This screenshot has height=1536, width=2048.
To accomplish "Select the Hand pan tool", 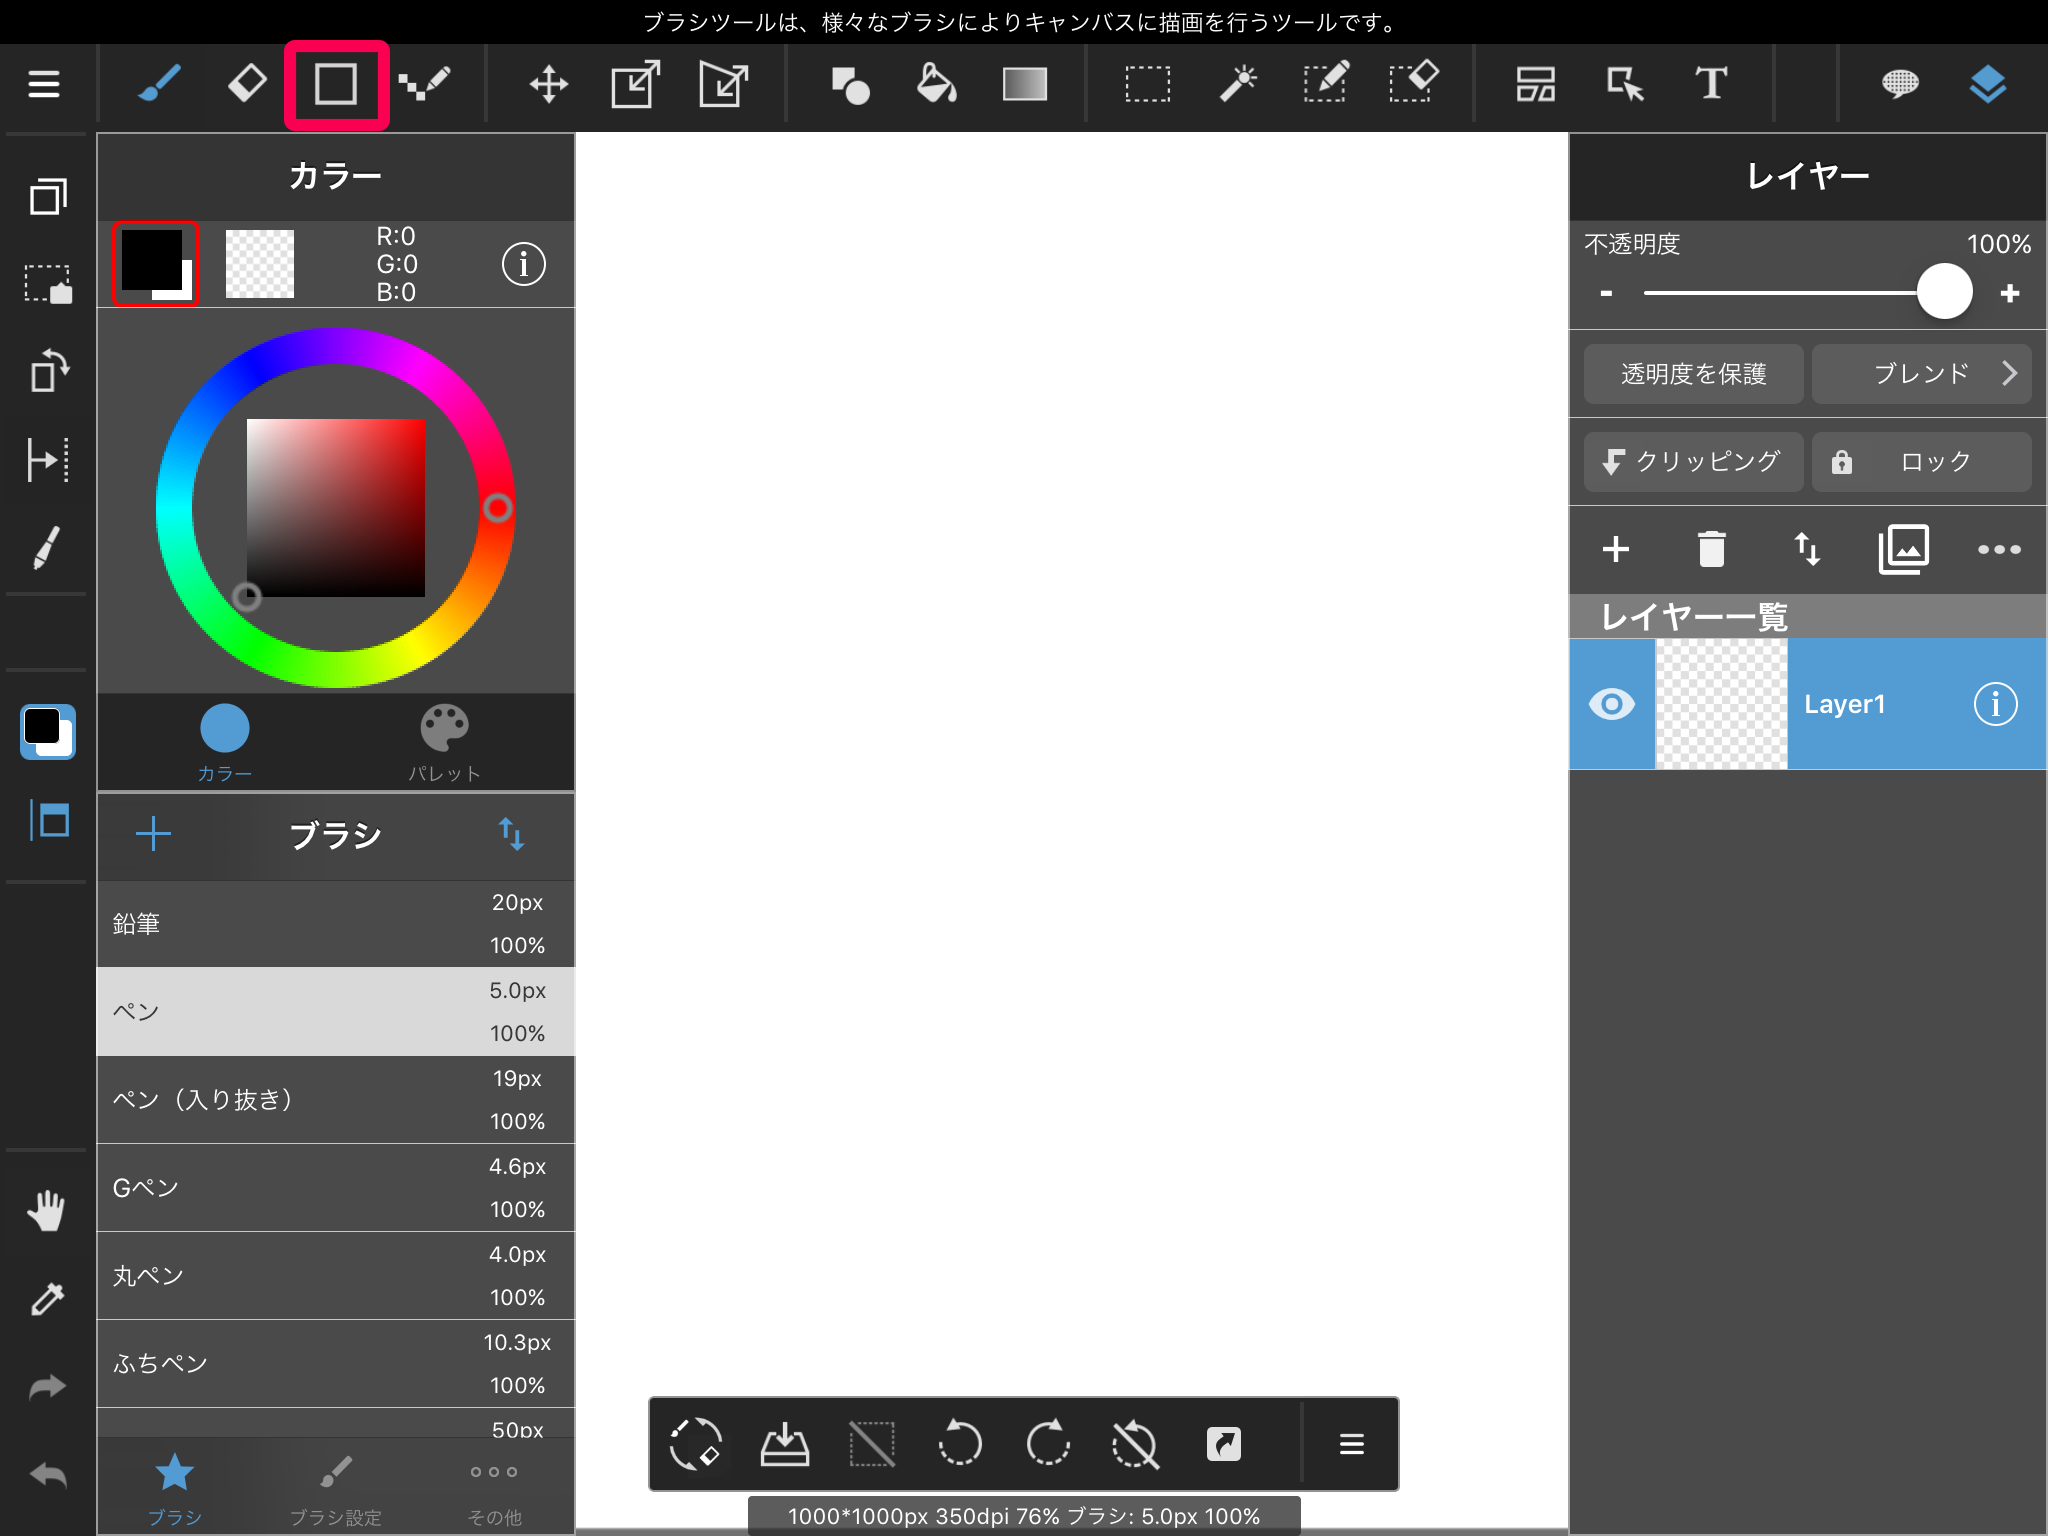I will pyautogui.click(x=46, y=1211).
